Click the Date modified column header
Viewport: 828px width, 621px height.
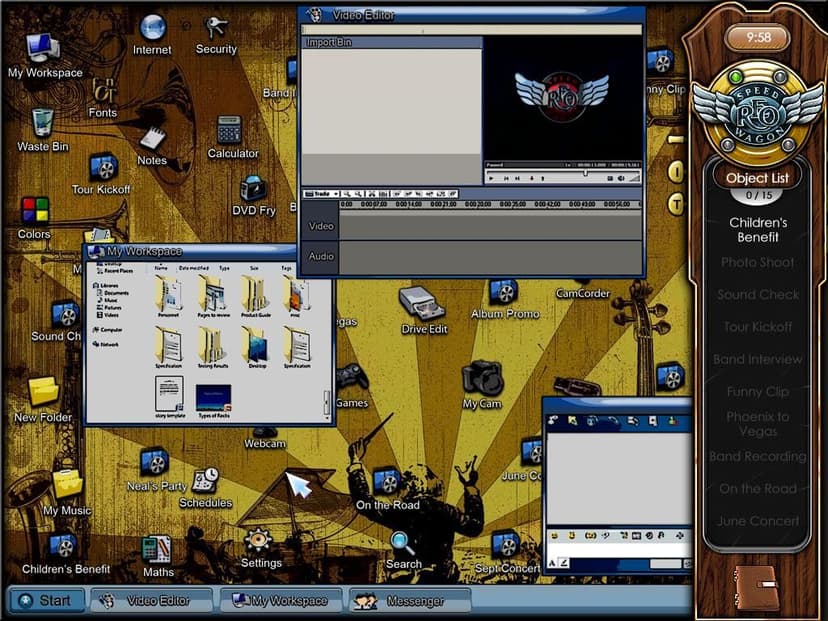click(x=194, y=268)
